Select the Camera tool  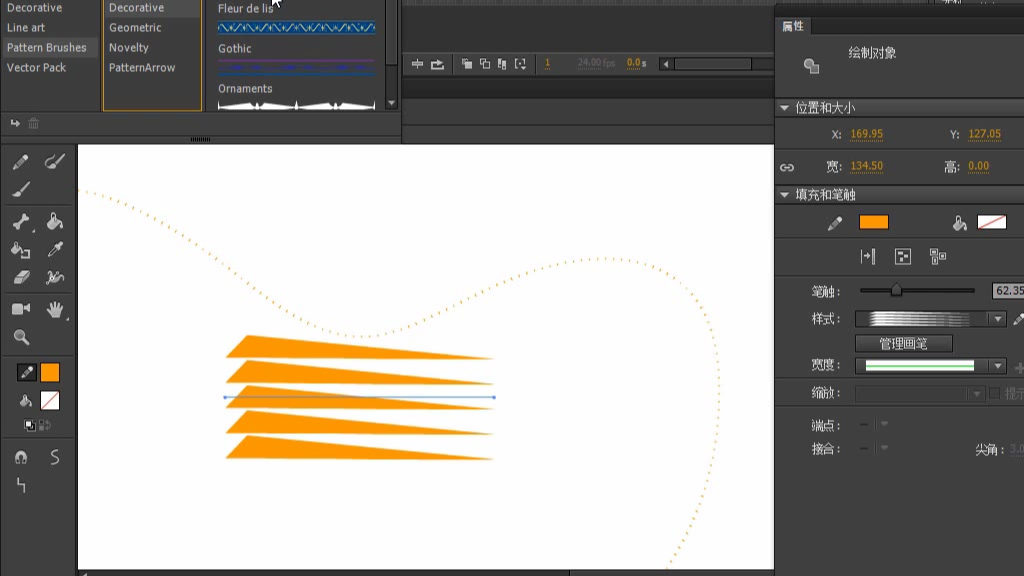pyautogui.click(x=21, y=309)
